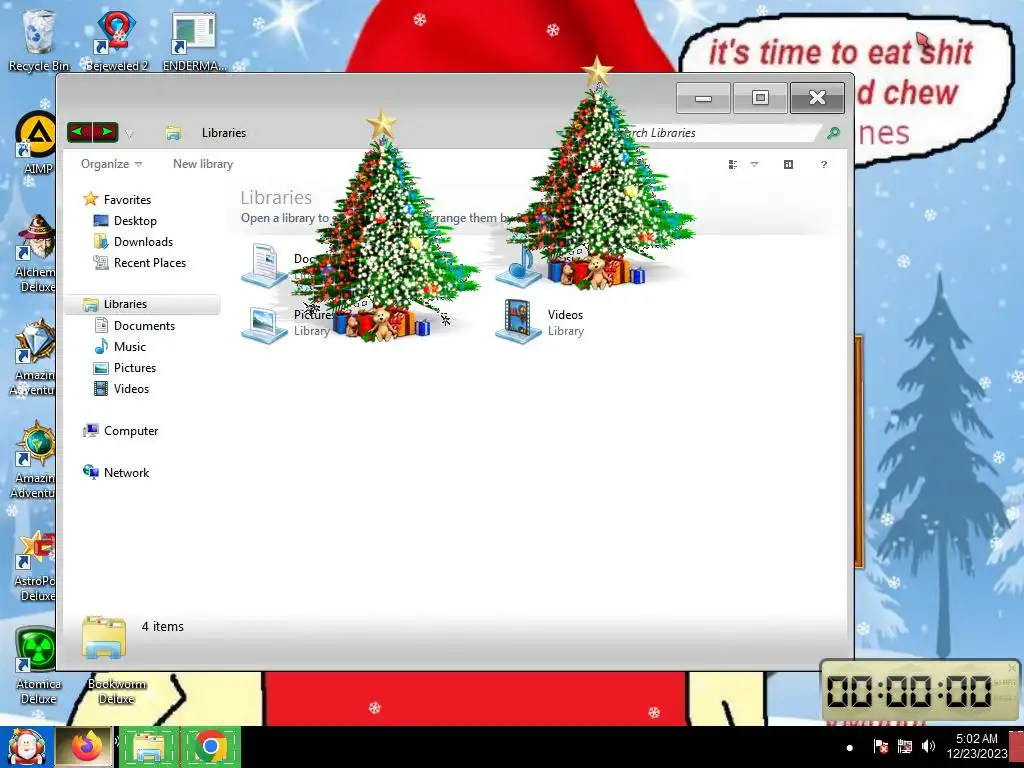This screenshot has height=768, width=1024.
Task: Select AstroPop Deluxe desktop shortcut
Action: pos(36,566)
